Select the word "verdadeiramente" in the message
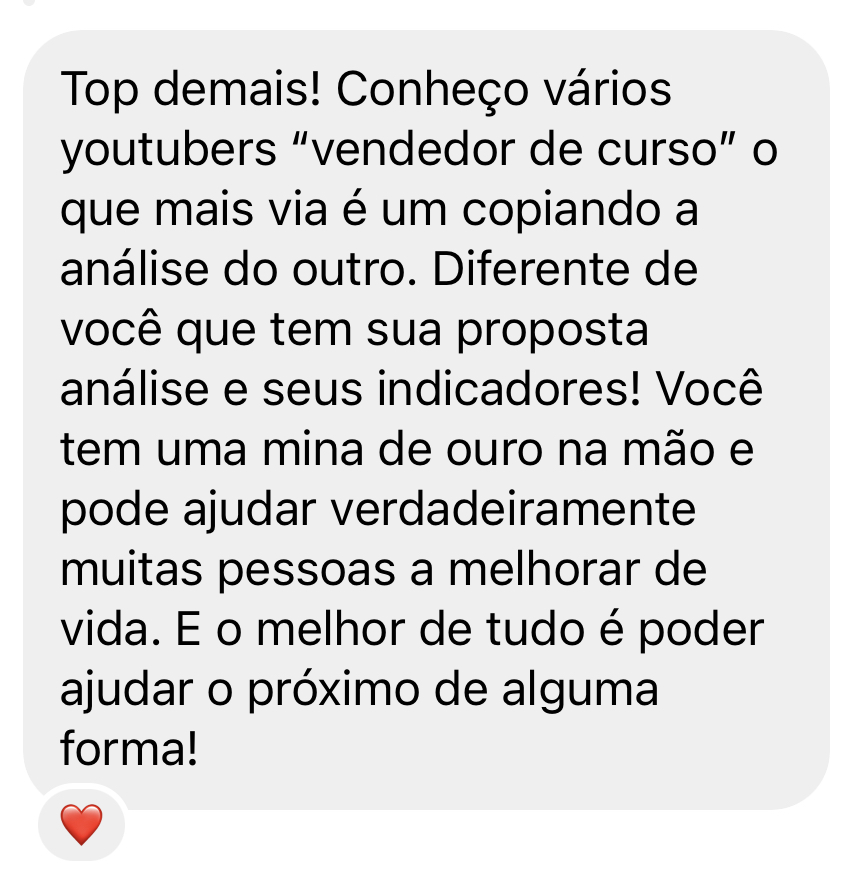Image resolution: width=863 pixels, height=894 pixels. point(513,509)
